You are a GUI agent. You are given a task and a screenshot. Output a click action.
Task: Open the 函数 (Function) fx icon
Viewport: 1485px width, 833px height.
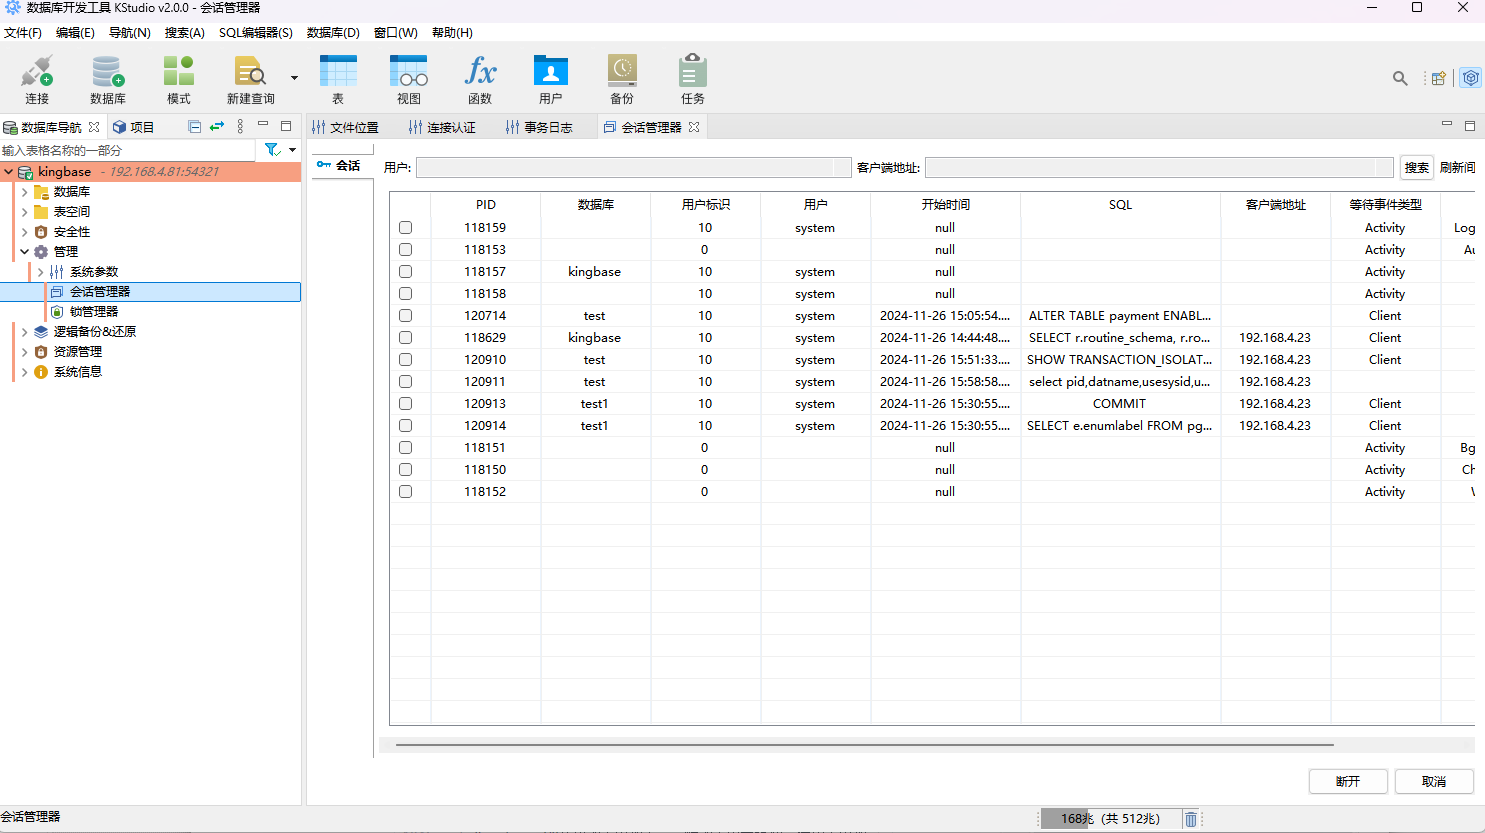480,73
